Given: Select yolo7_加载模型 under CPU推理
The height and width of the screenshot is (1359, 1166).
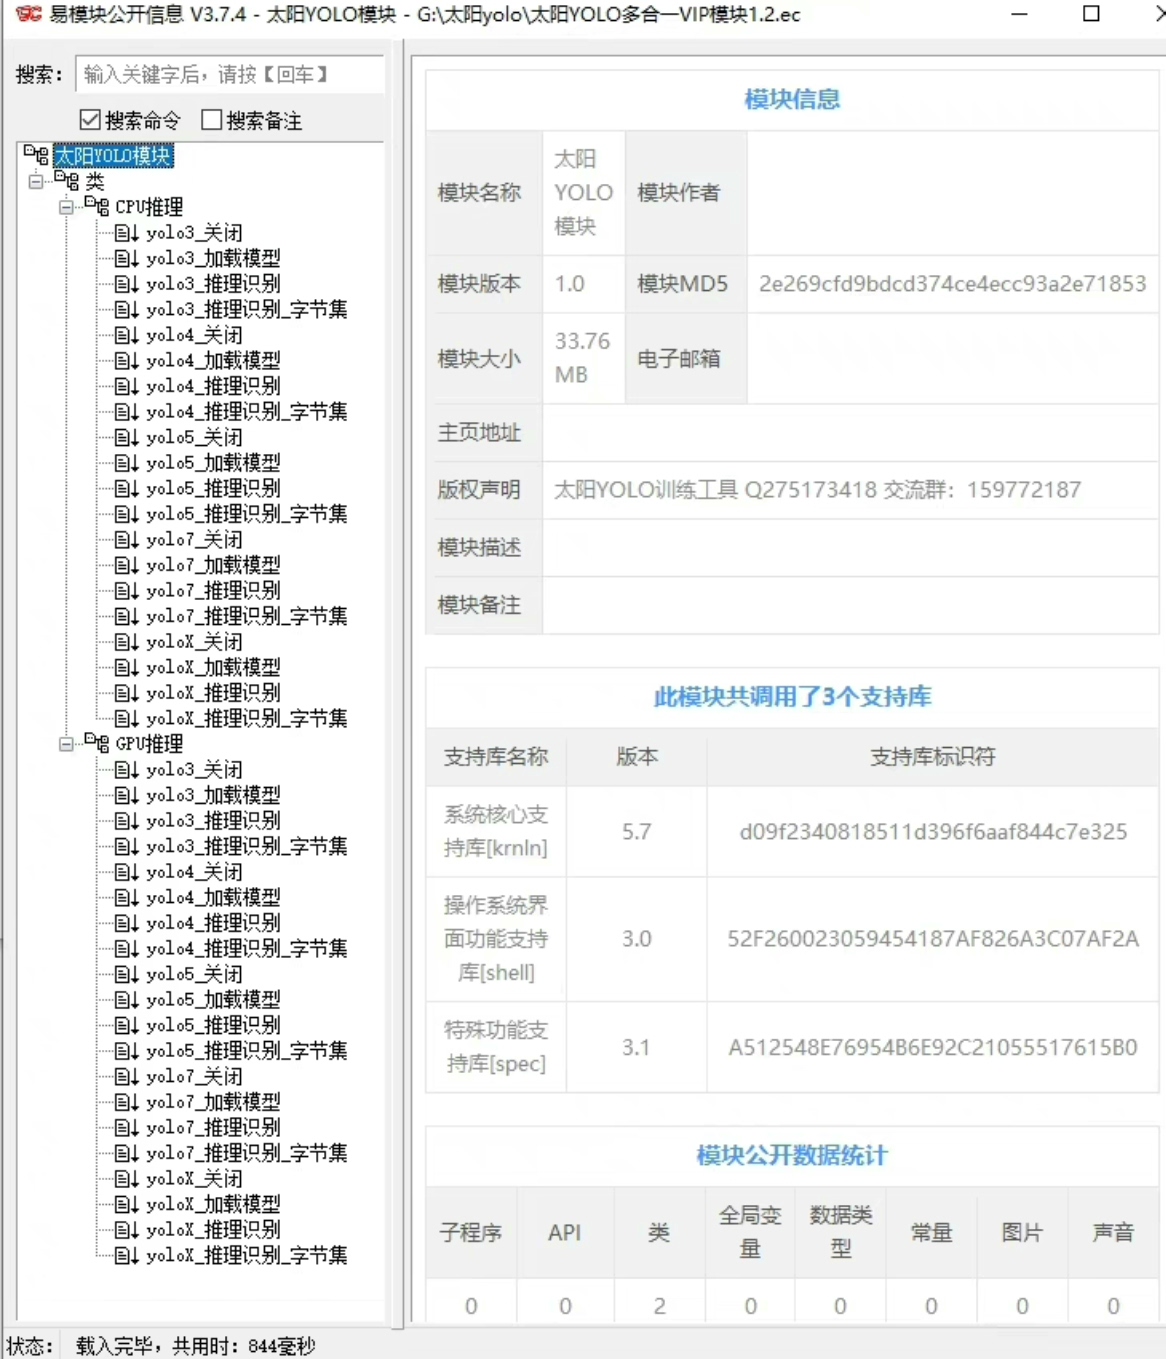Looking at the screenshot, I should [x=213, y=564].
